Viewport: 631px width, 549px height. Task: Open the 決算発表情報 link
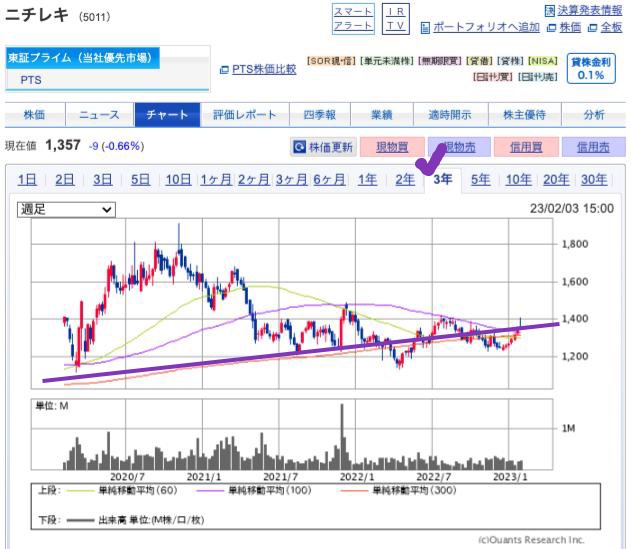point(589,11)
